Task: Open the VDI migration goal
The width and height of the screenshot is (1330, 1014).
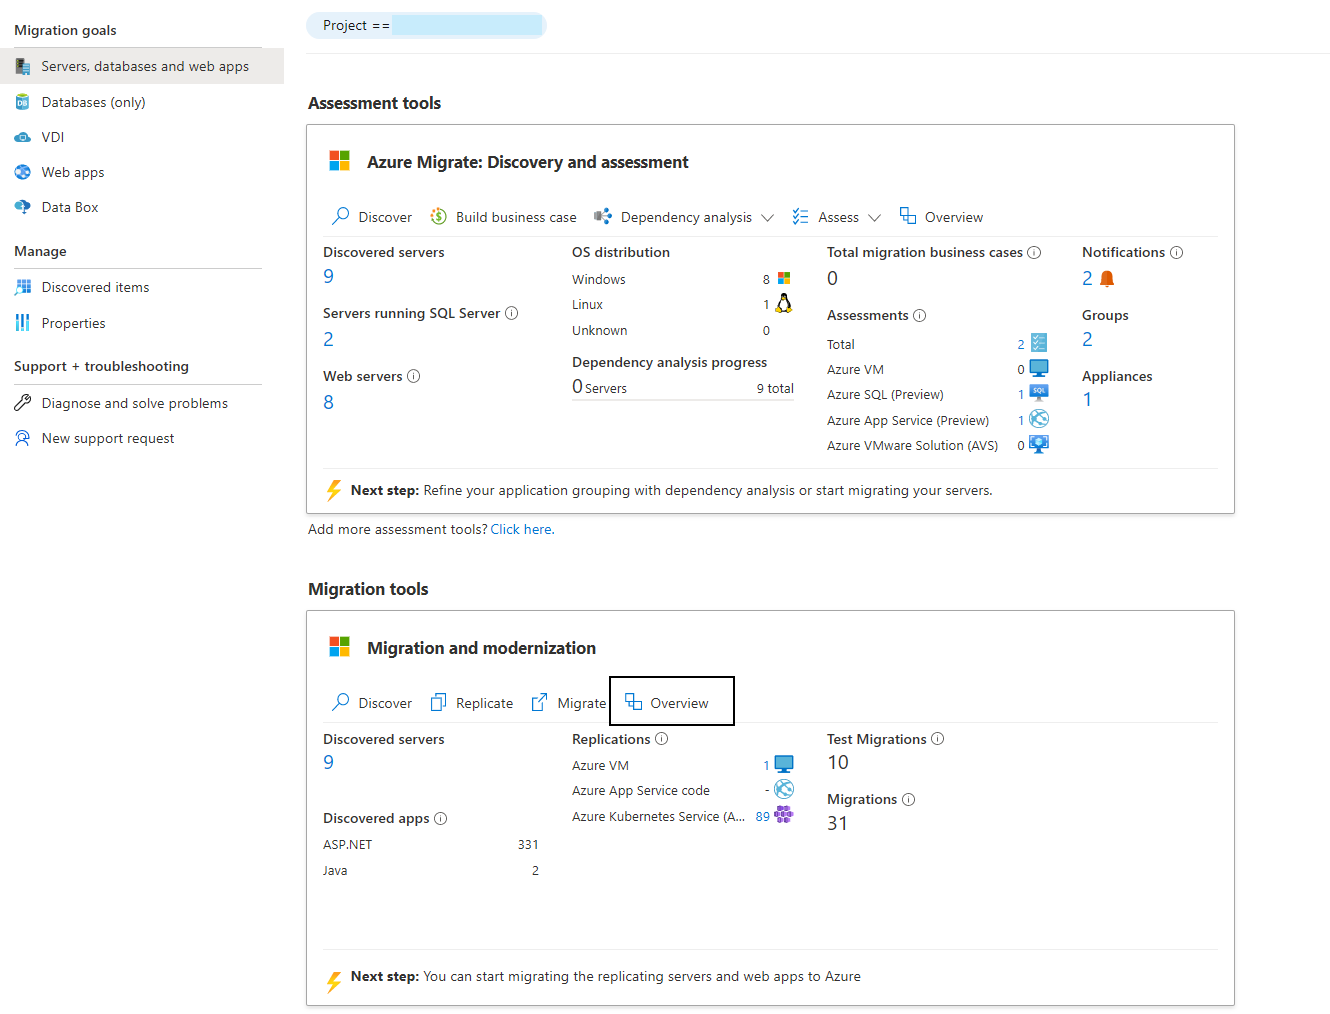Action: pyautogui.click(x=53, y=137)
